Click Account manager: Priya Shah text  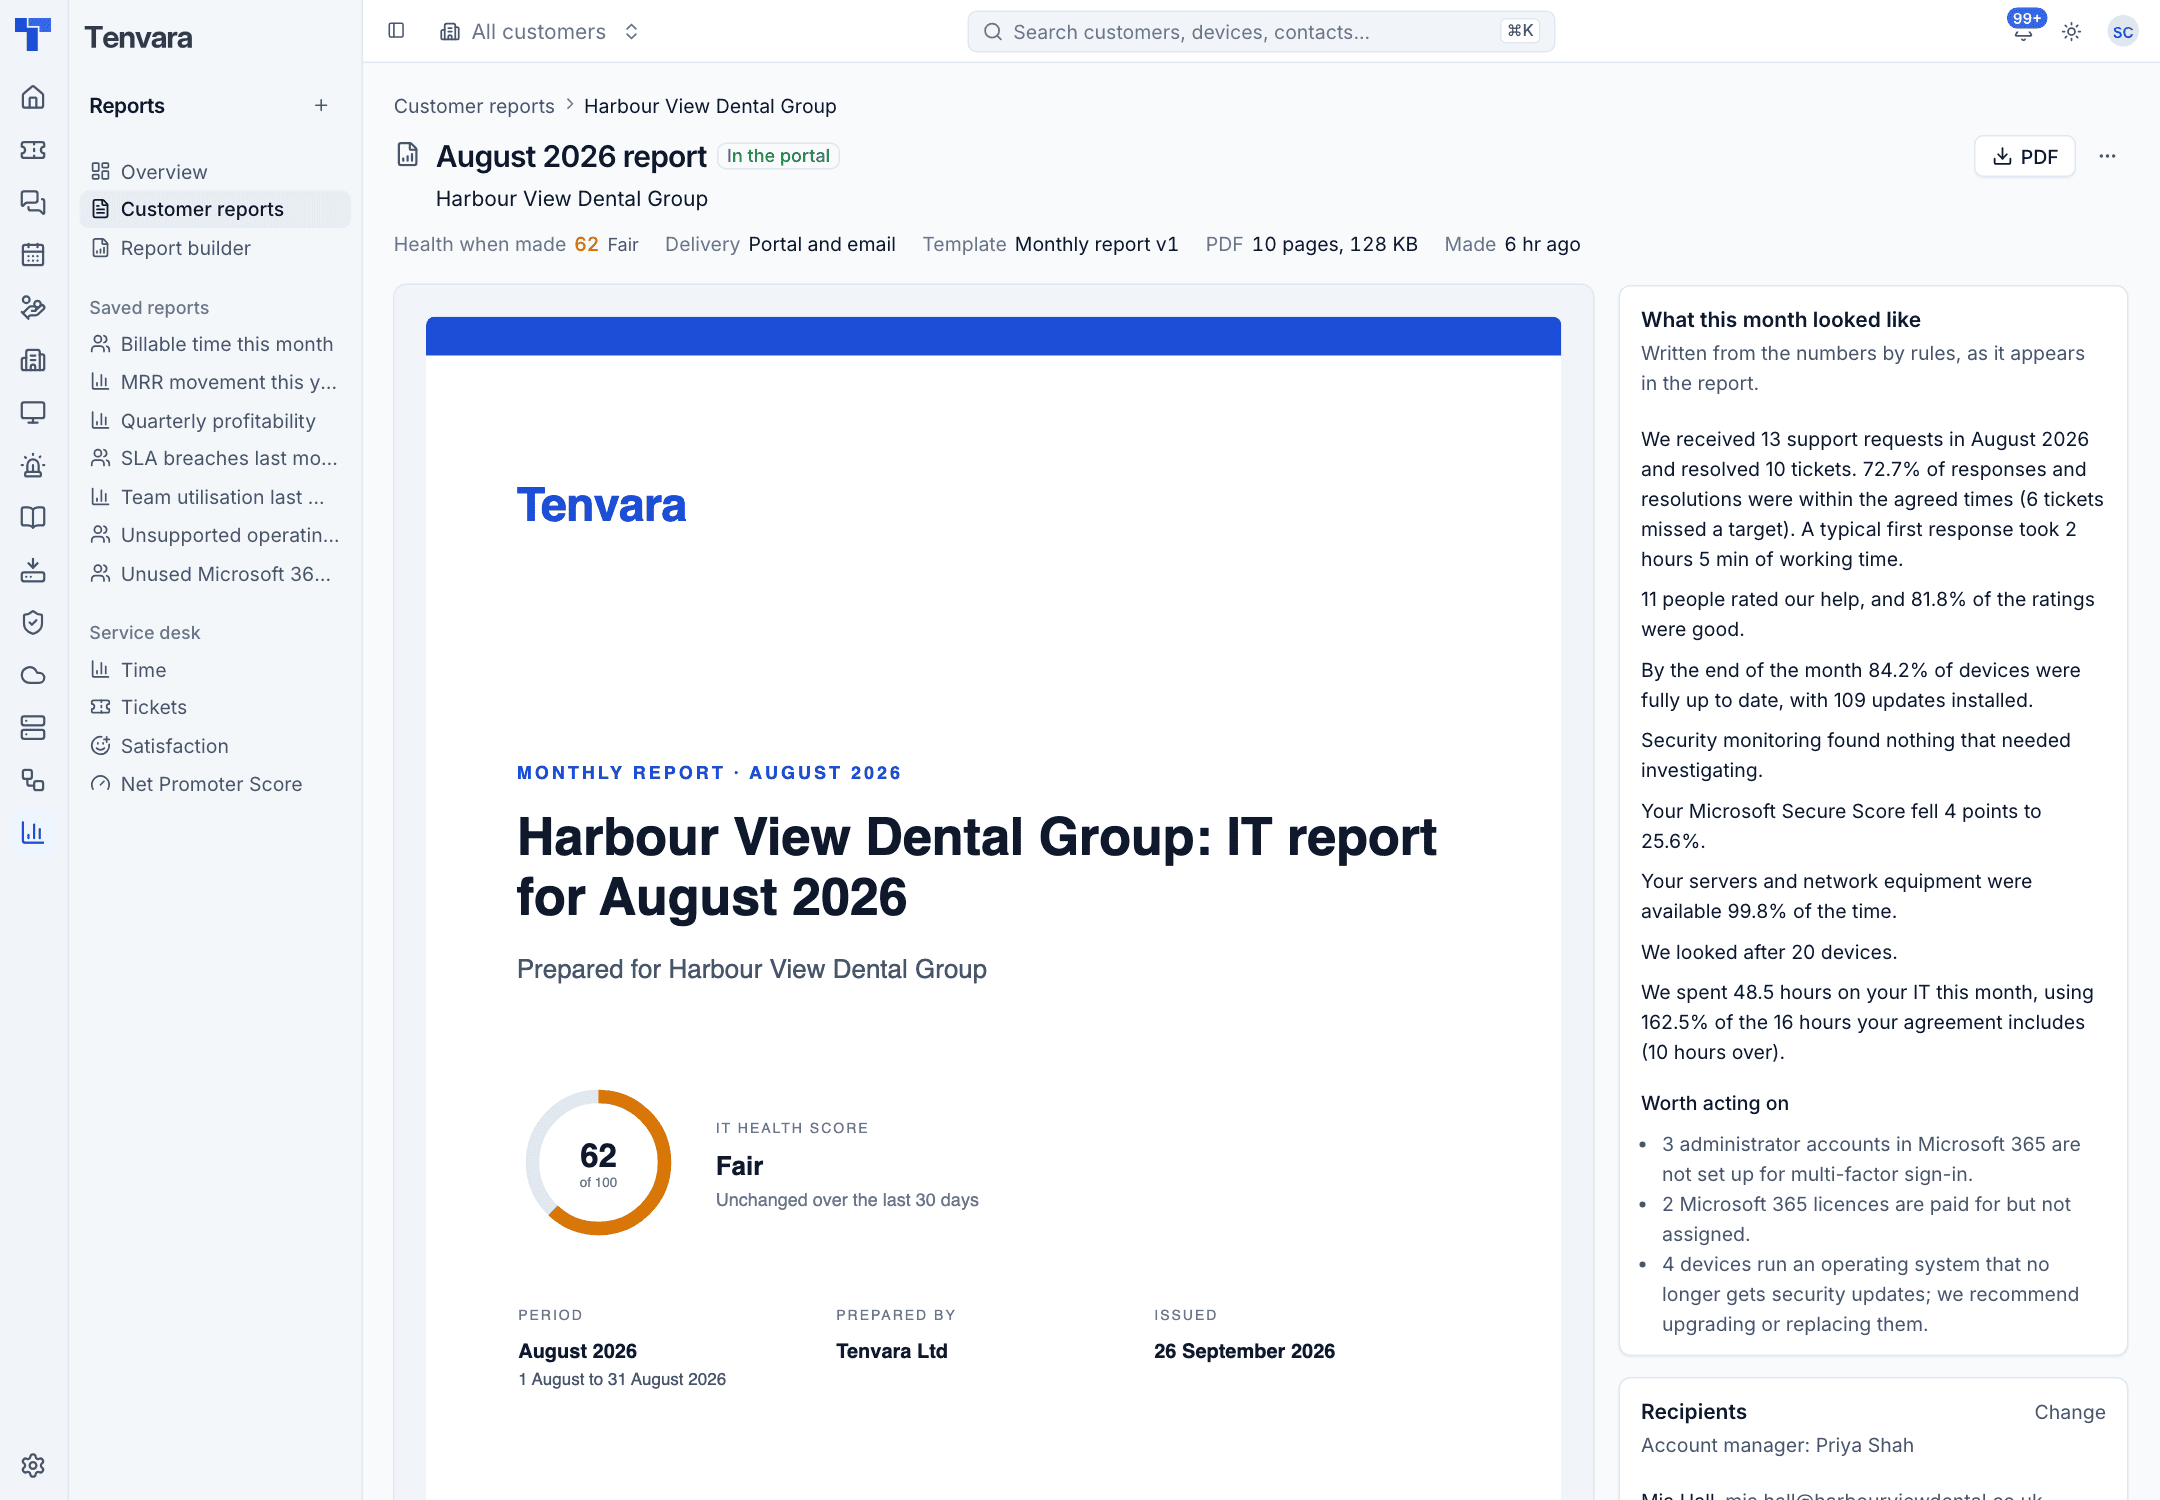1777,1445
